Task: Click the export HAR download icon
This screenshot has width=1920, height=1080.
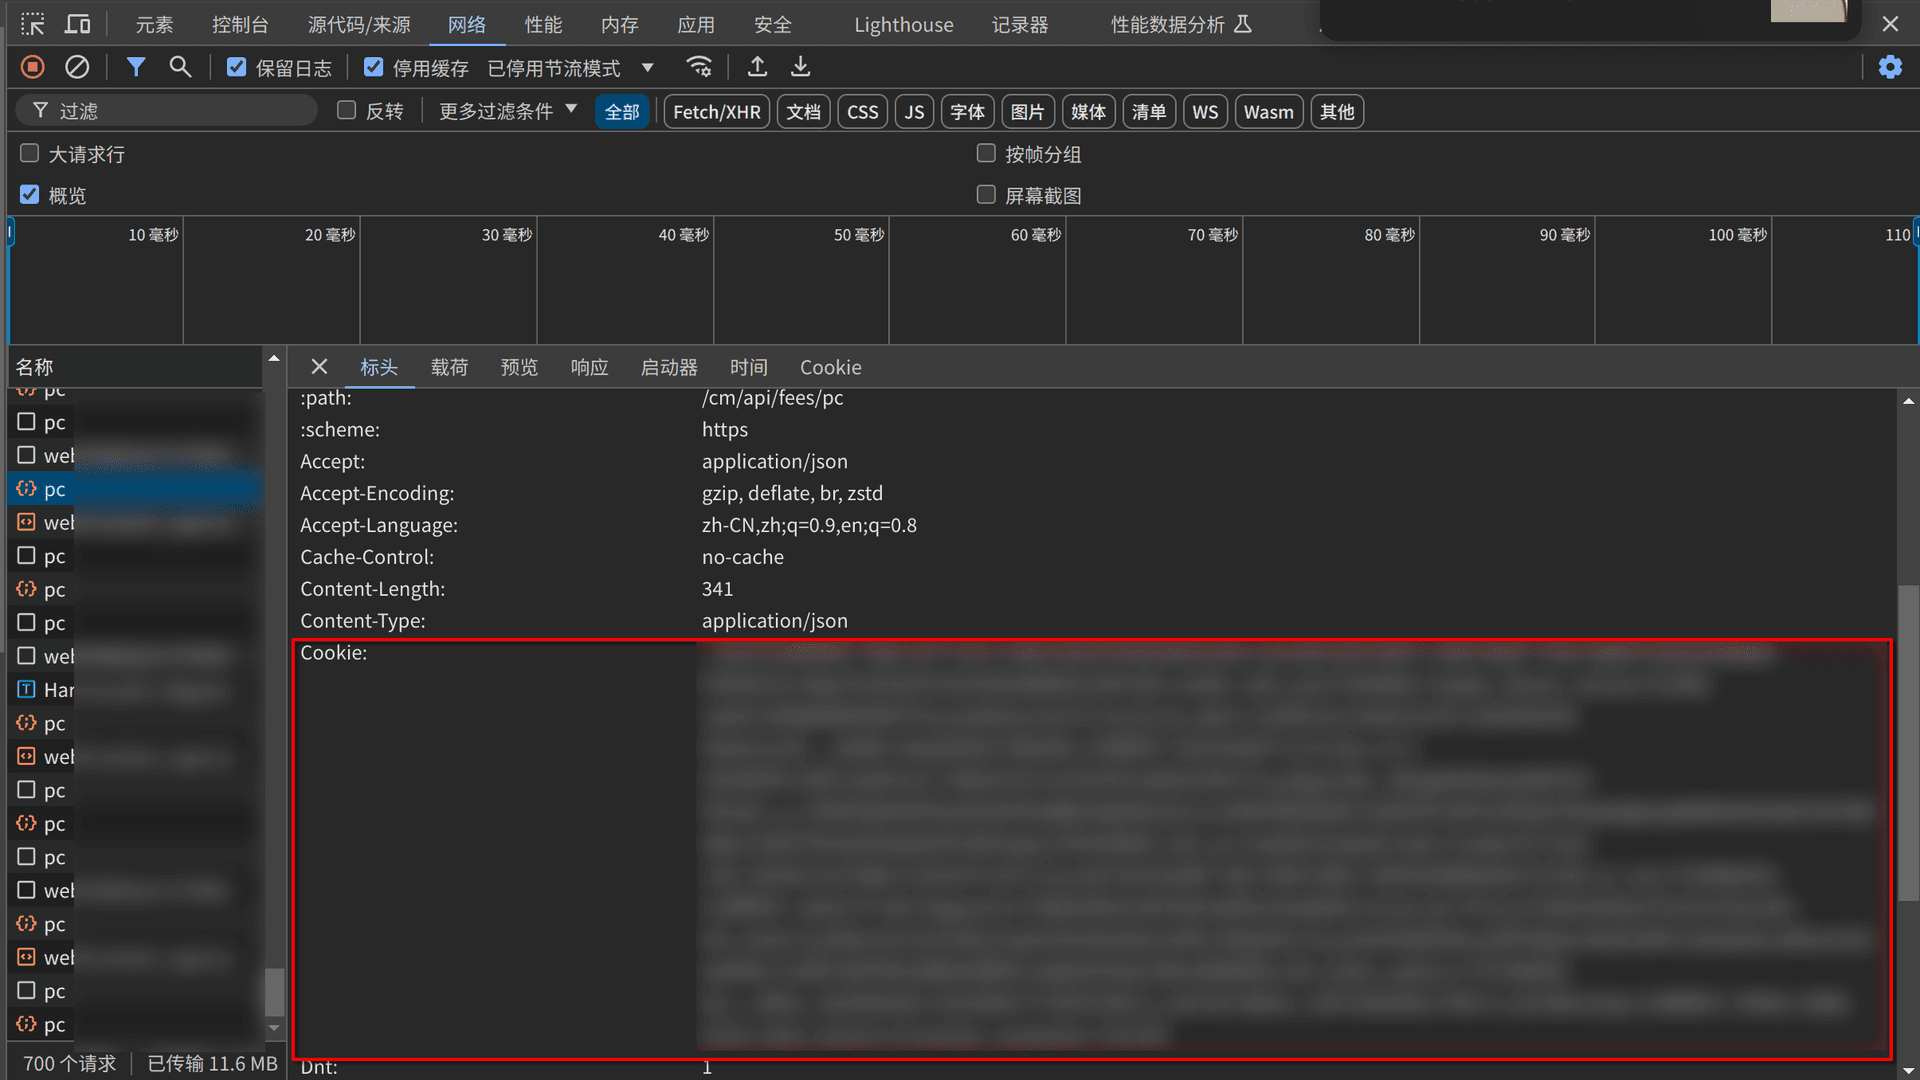Action: (x=800, y=67)
